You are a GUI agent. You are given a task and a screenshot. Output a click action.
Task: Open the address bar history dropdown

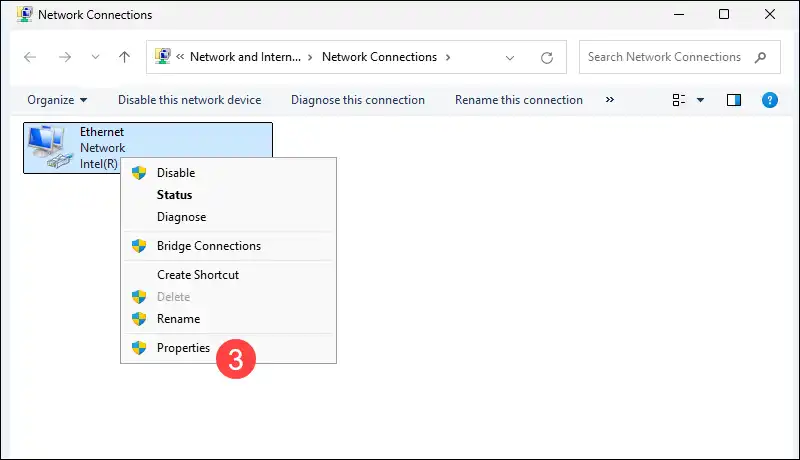(511, 57)
